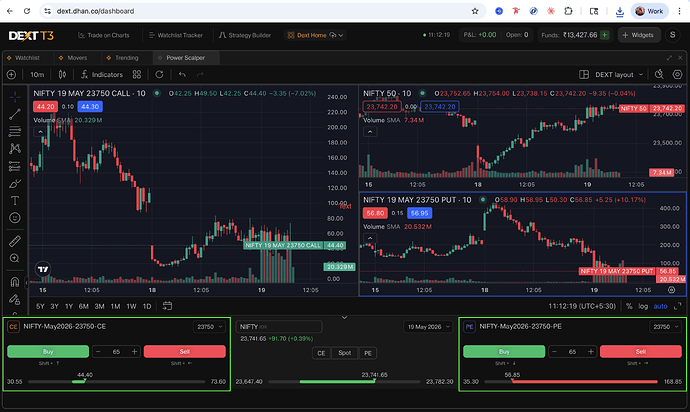Screen dimensions: 690x412
Task: Open the candlestick chart style selector
Action: (x=62, y=75)
